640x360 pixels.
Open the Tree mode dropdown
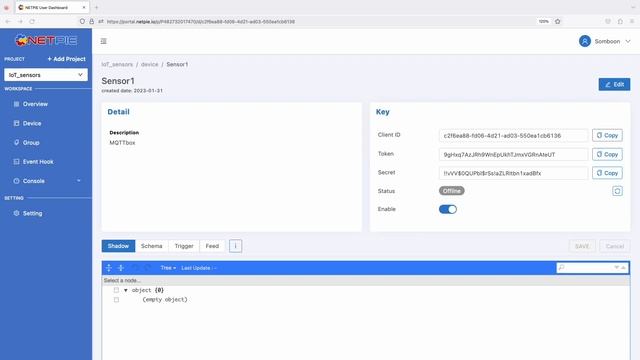[x=168, y=268]
